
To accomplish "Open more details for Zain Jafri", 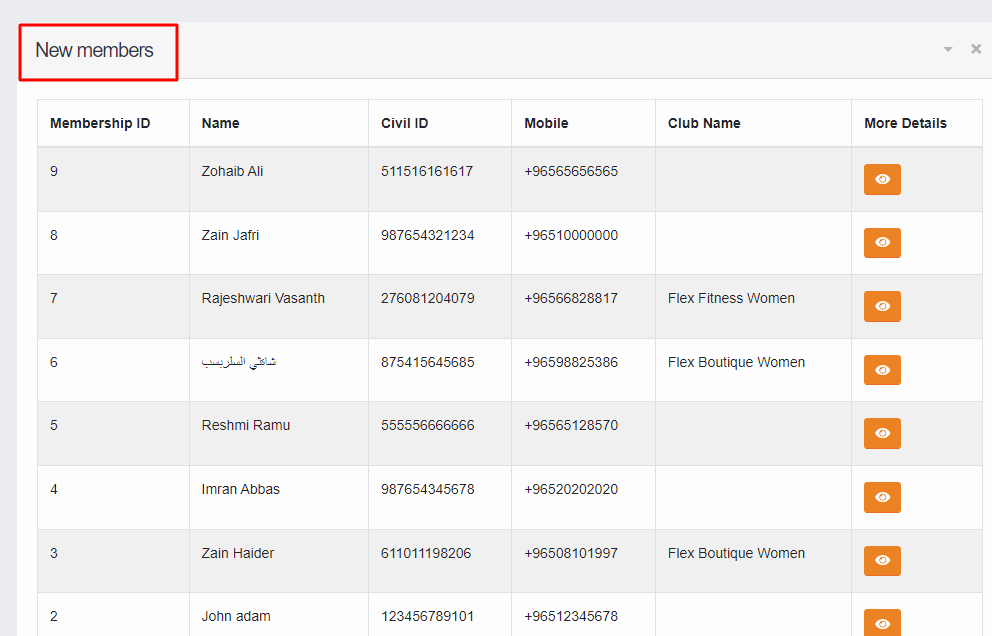I will [x=882, y=242].
